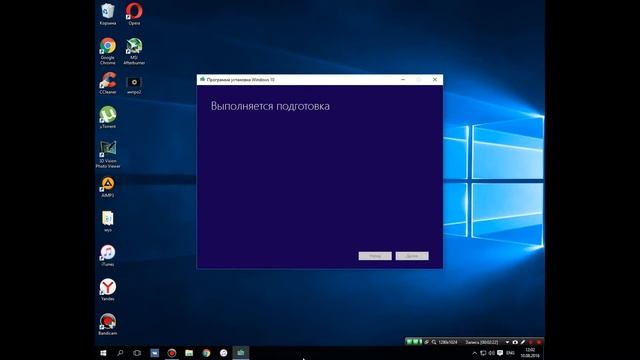Launch the iTunes desktop shortcut

108,256
